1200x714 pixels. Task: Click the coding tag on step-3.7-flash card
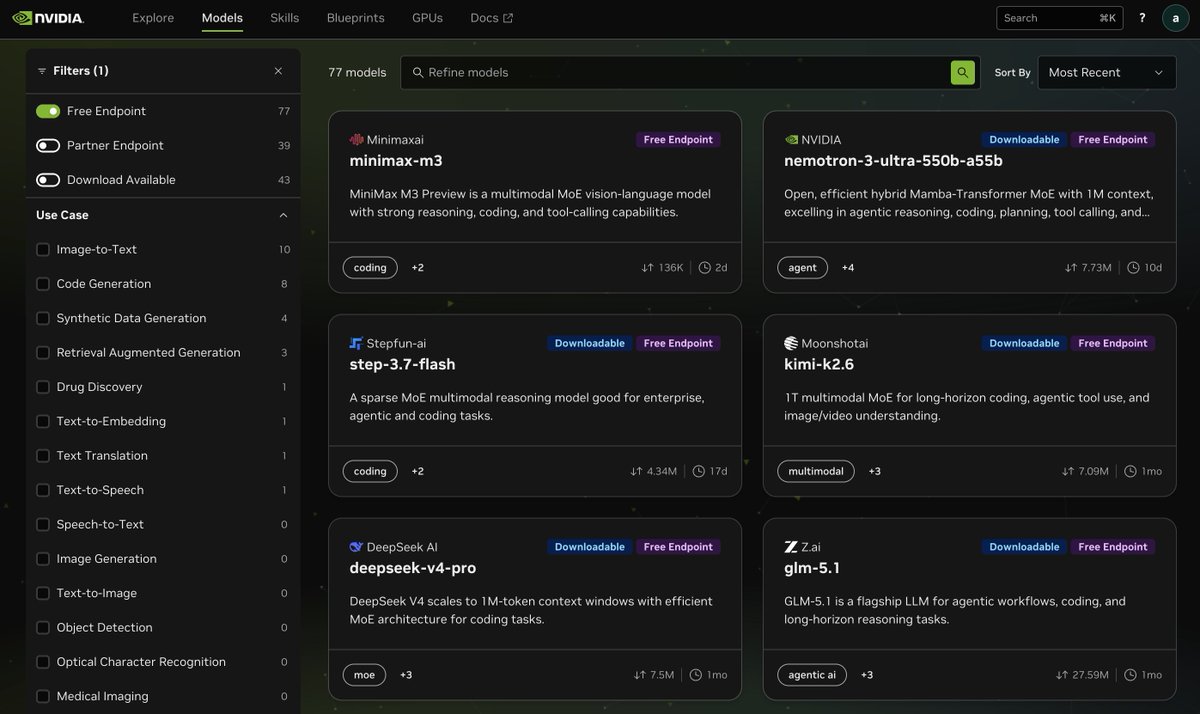coord(370,471)
